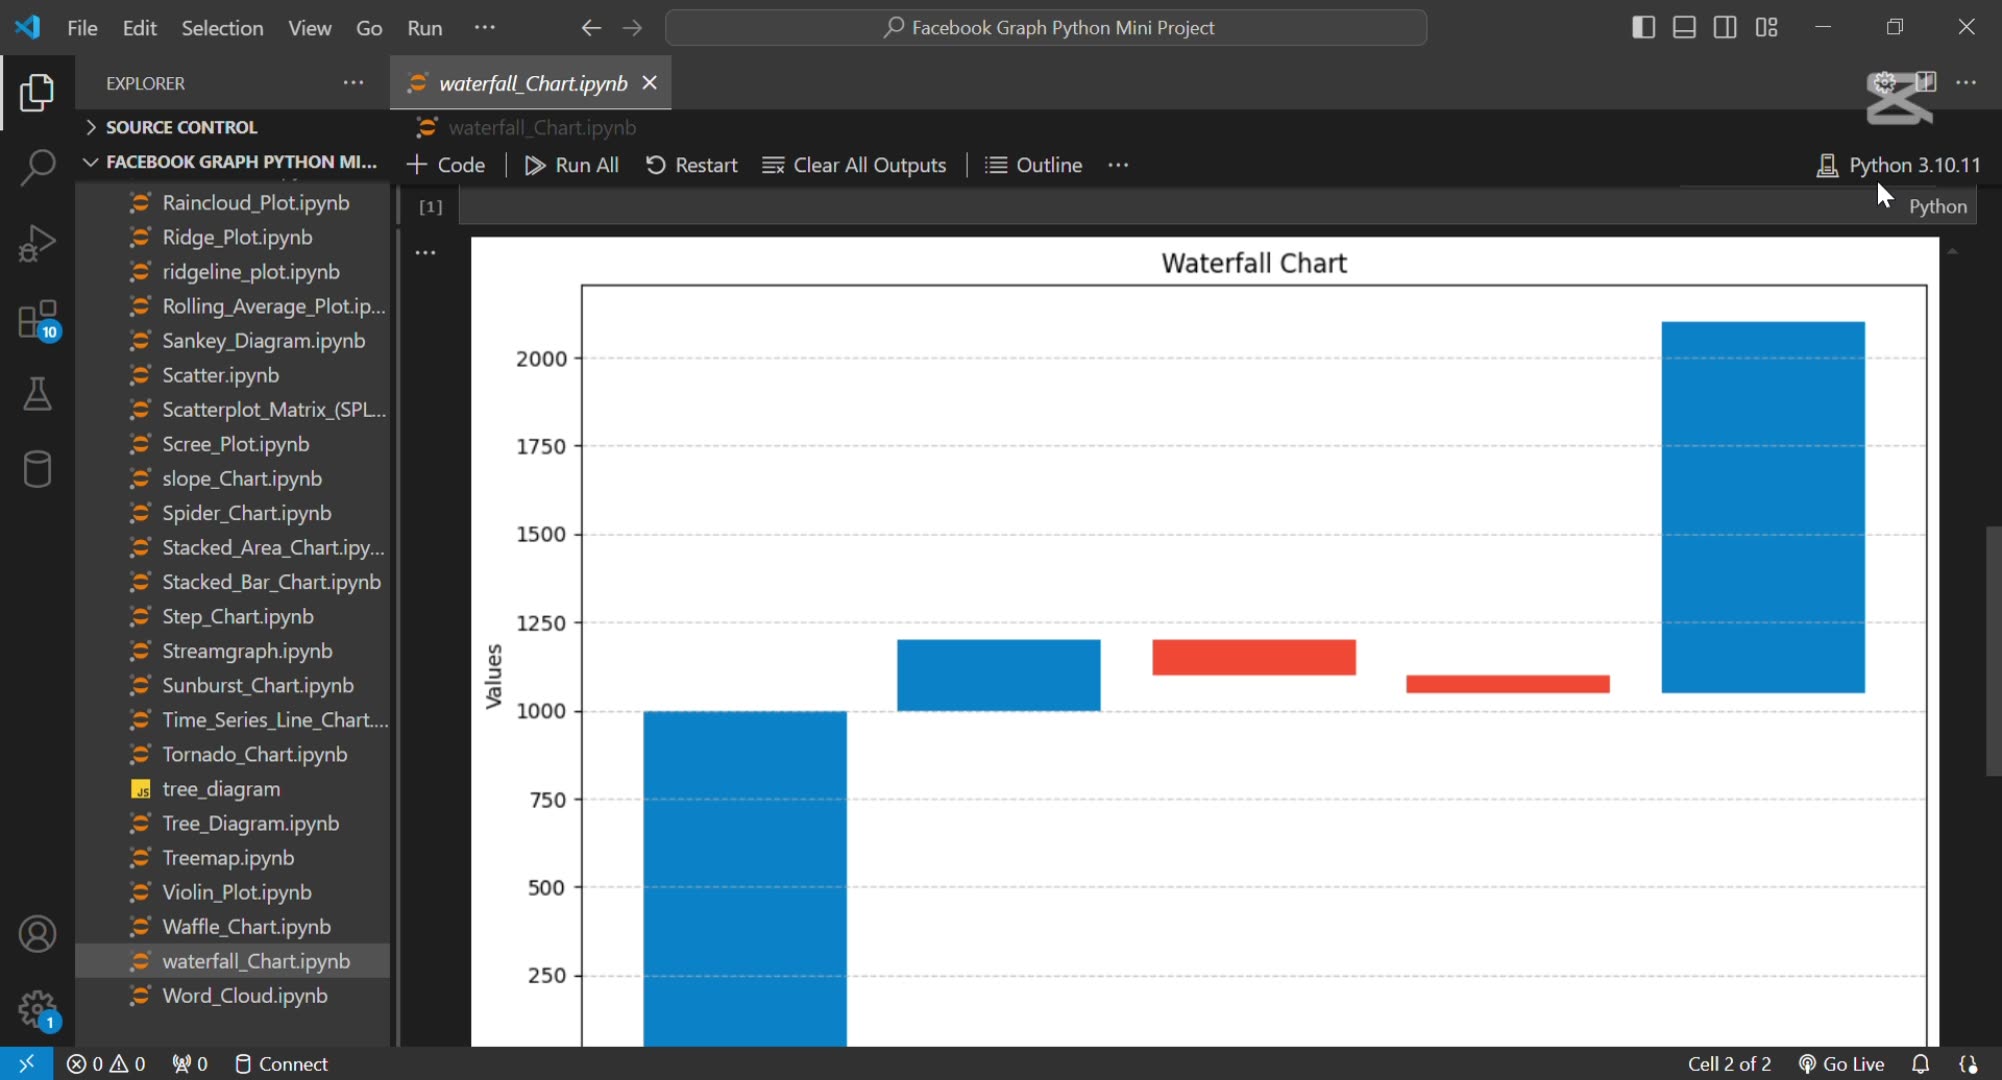Select the waterfall_Chart.ipynb tab
2002x1080 pixels.
pyautogui.click(x=533, y=83)
